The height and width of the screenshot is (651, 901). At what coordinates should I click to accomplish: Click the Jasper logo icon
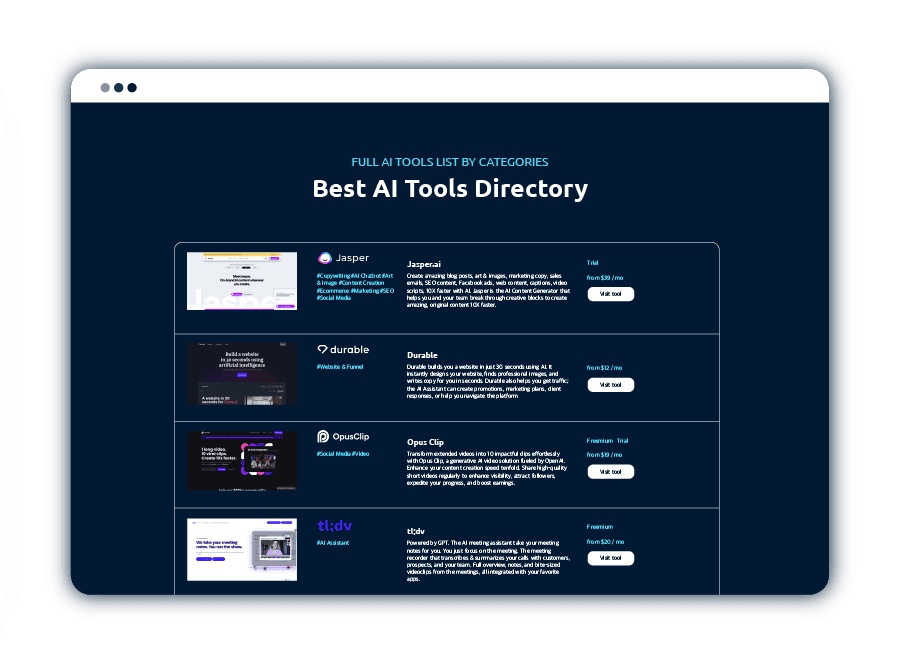[x=325, y=258]
